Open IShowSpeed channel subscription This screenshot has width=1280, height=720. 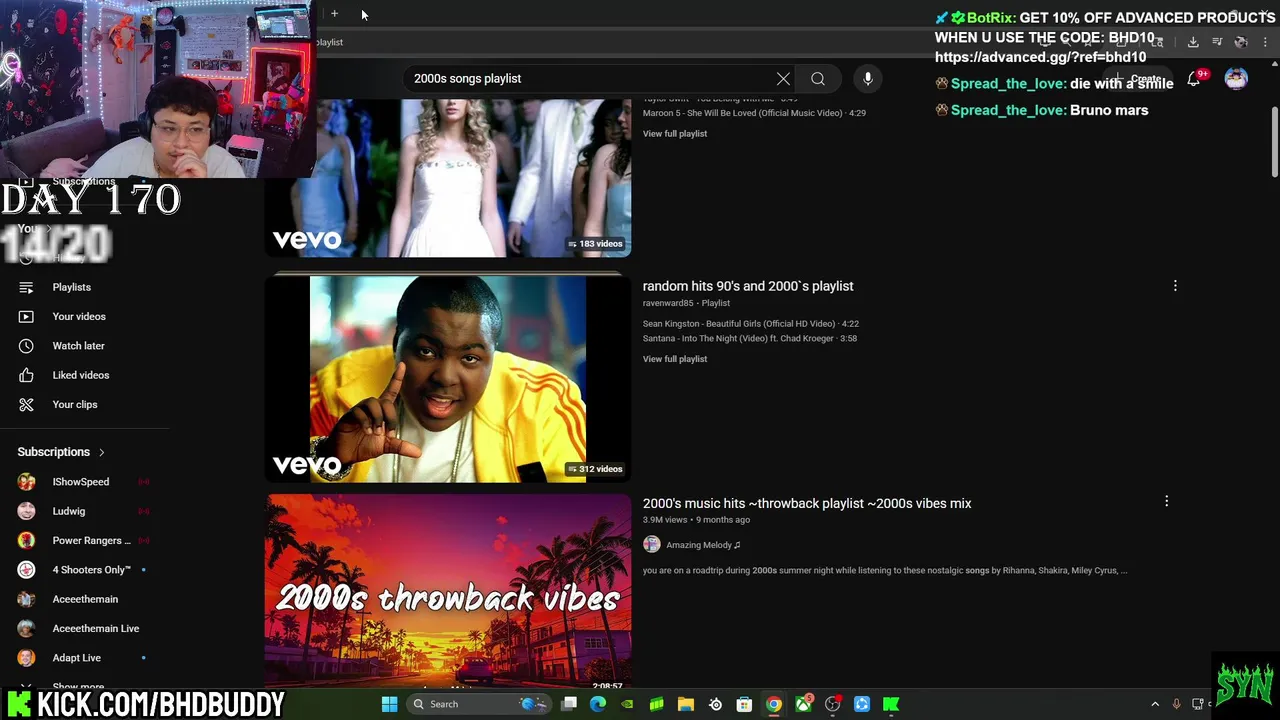coord(81,482)
